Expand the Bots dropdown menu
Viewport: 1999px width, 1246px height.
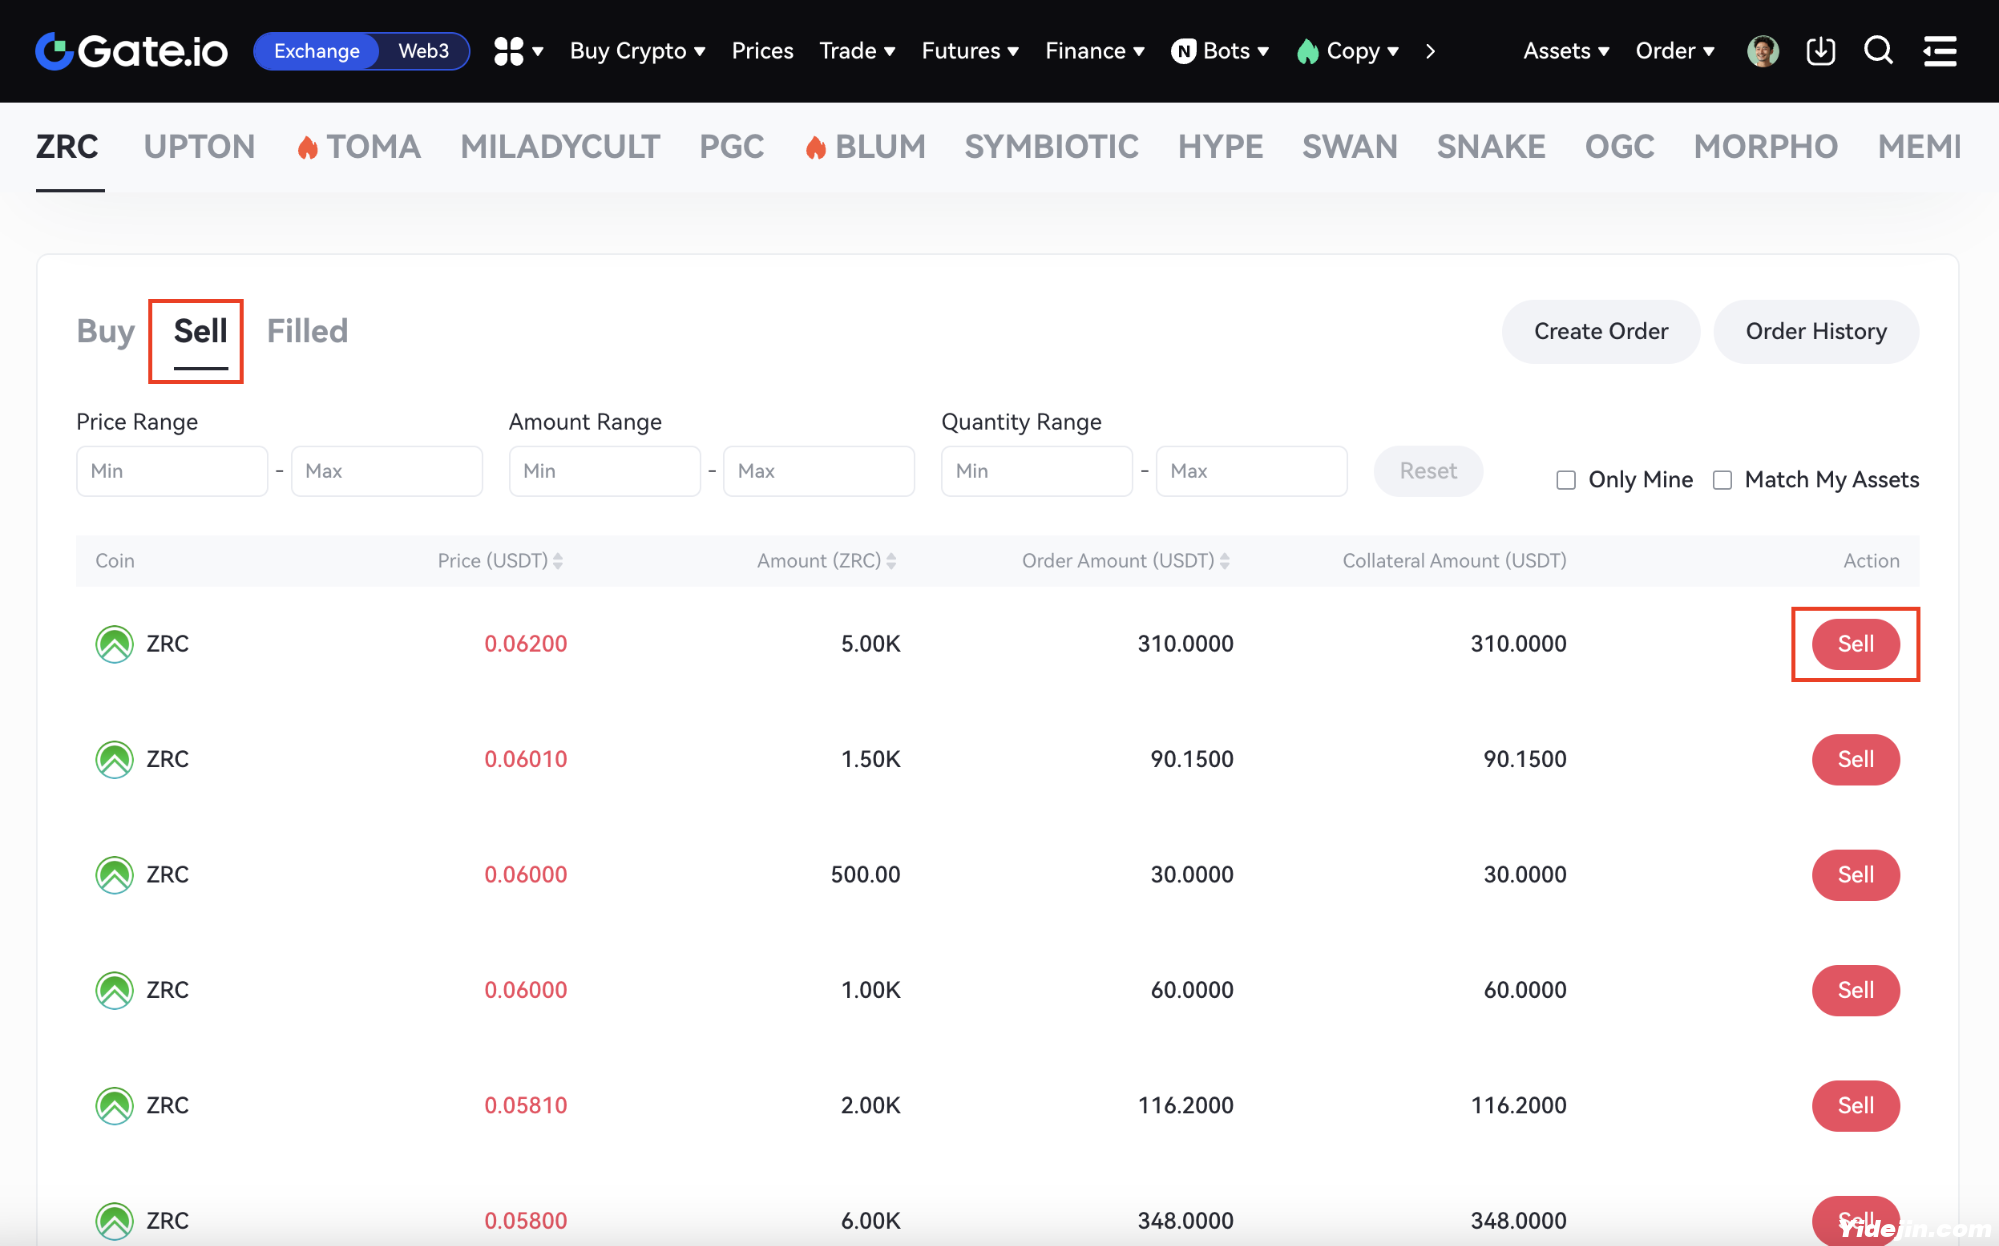(1220, 51)
